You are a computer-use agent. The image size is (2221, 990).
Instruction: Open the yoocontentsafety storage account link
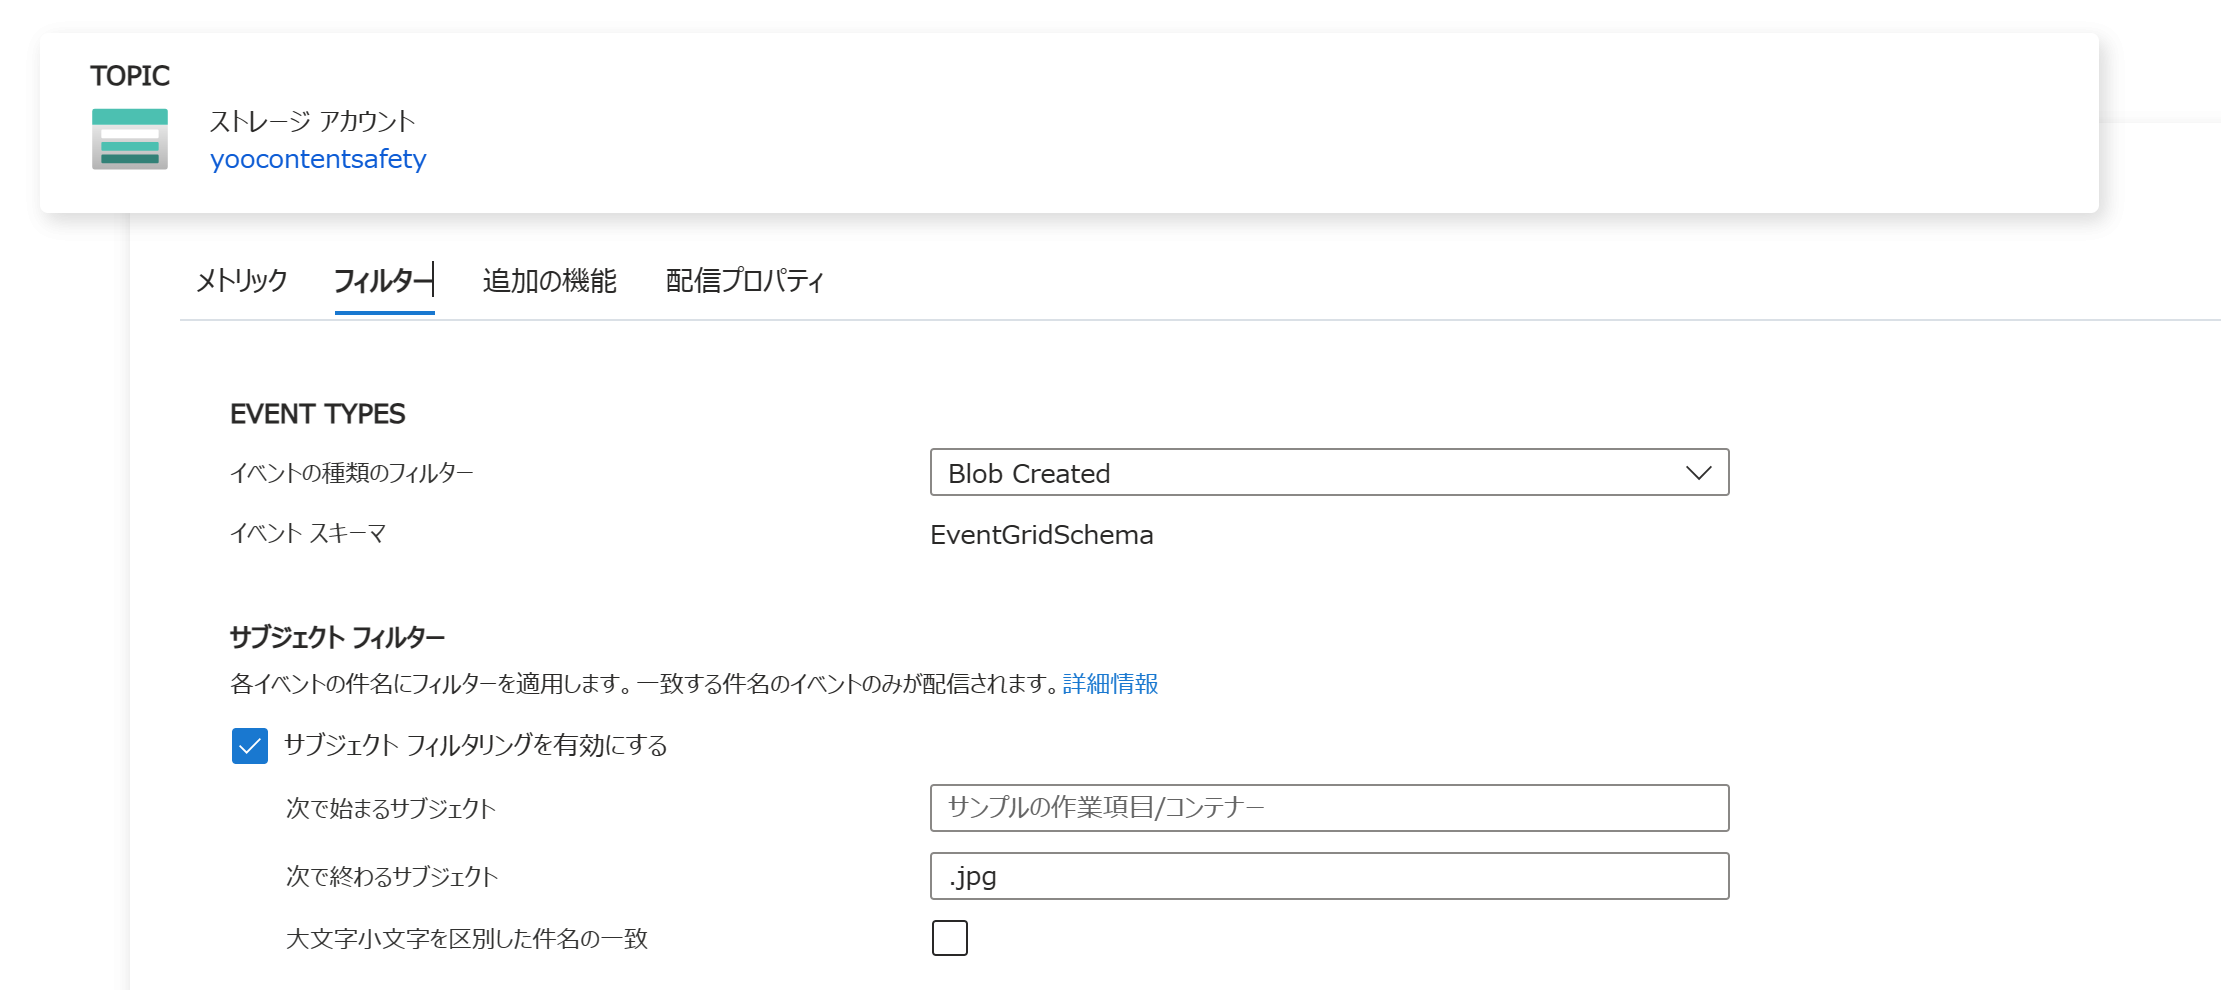(x=318, y=159)
